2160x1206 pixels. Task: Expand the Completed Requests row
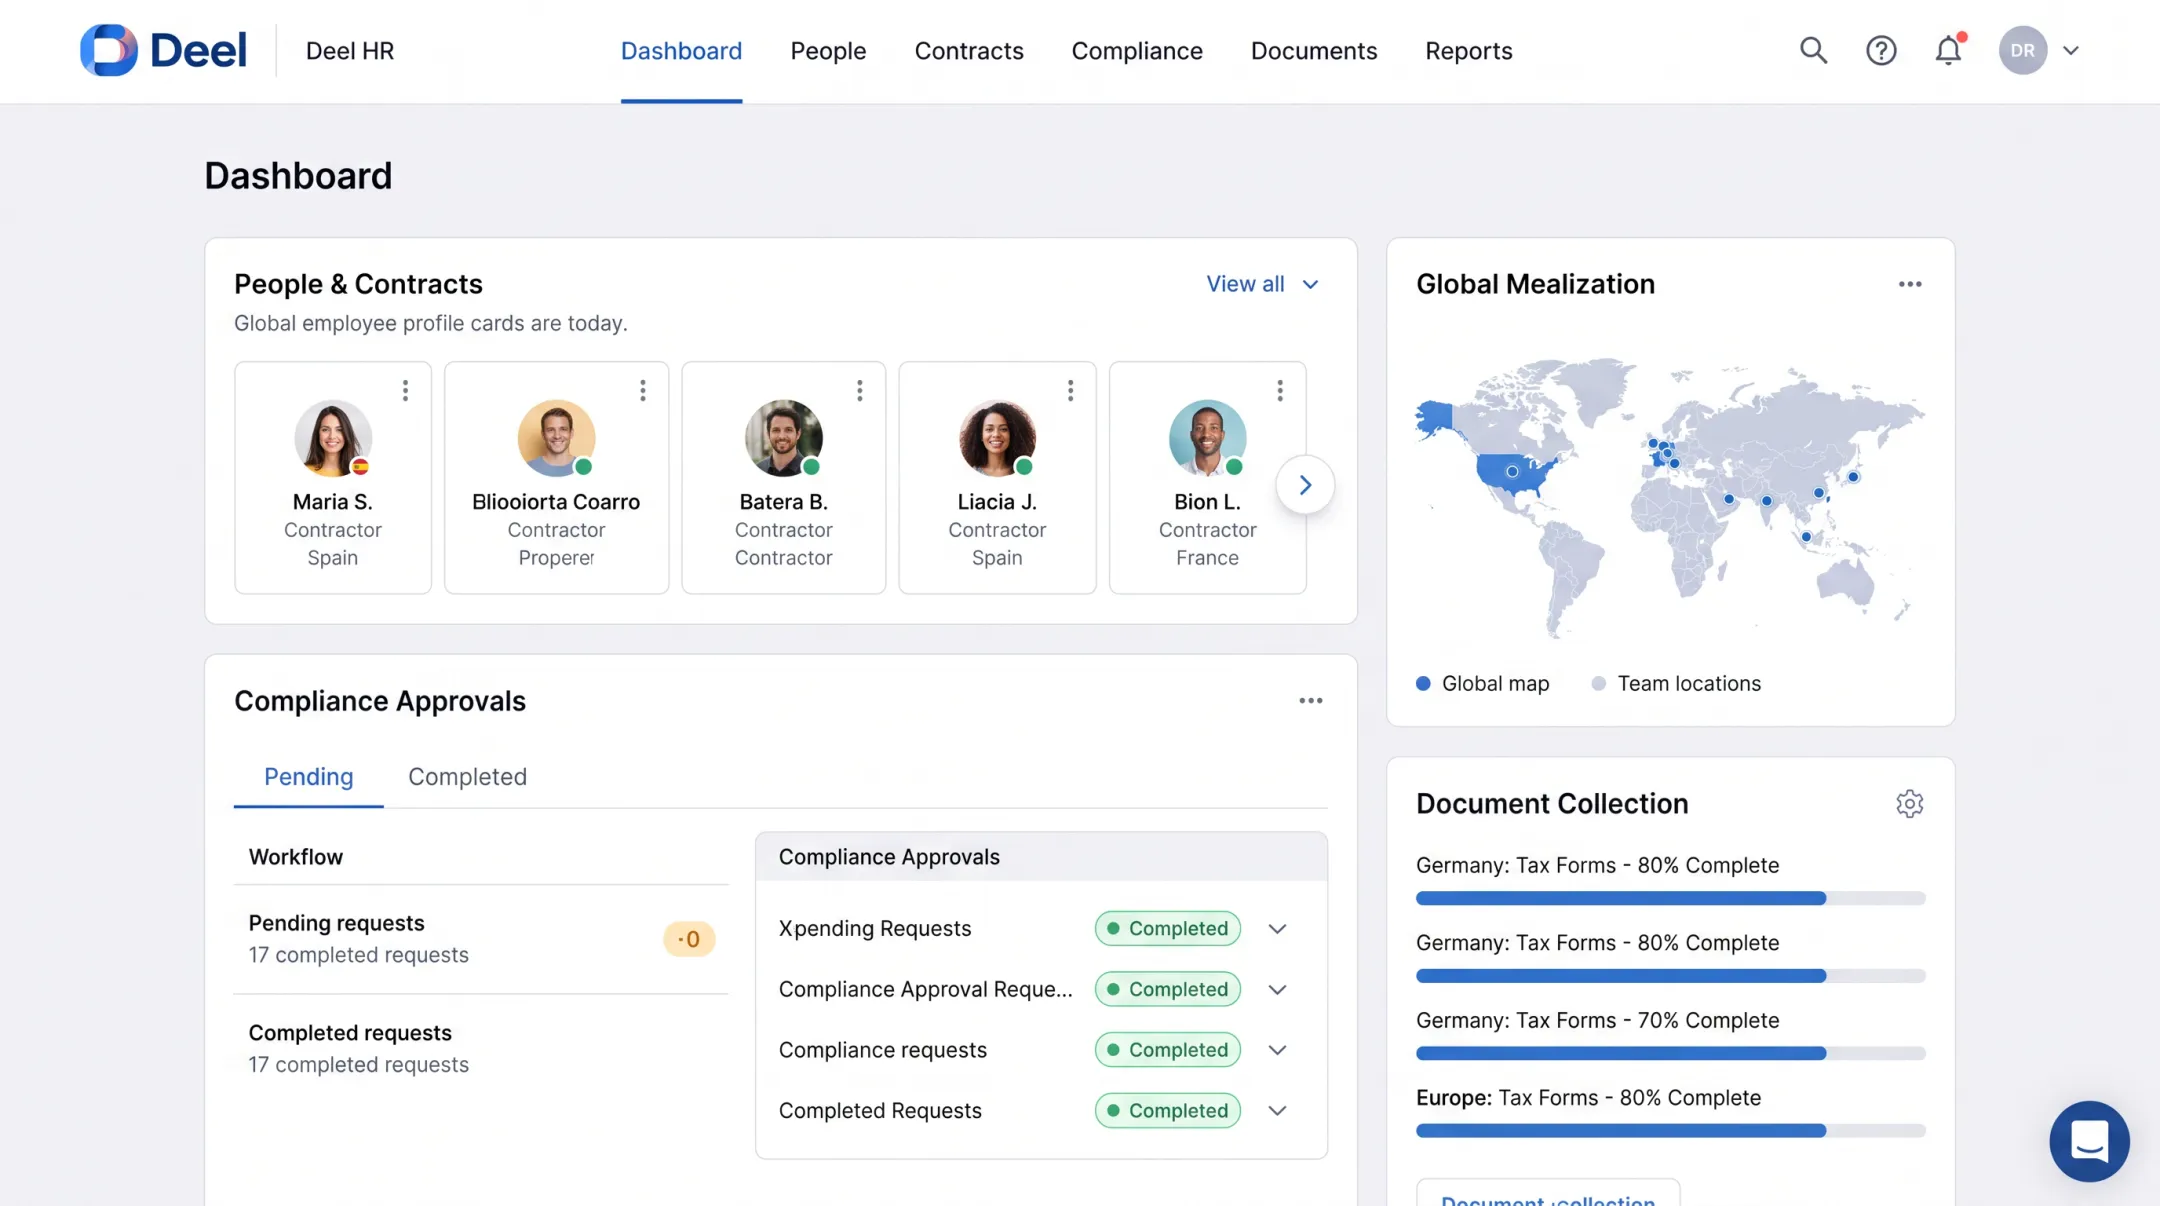click(1277, 1111)
